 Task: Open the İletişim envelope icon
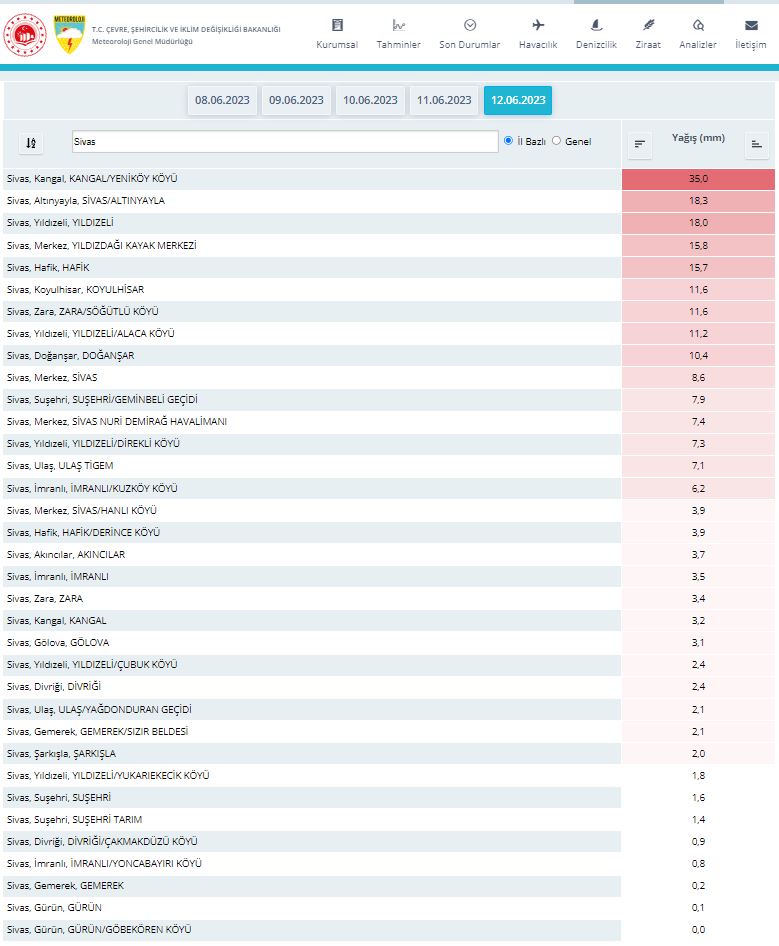(750, 25)
